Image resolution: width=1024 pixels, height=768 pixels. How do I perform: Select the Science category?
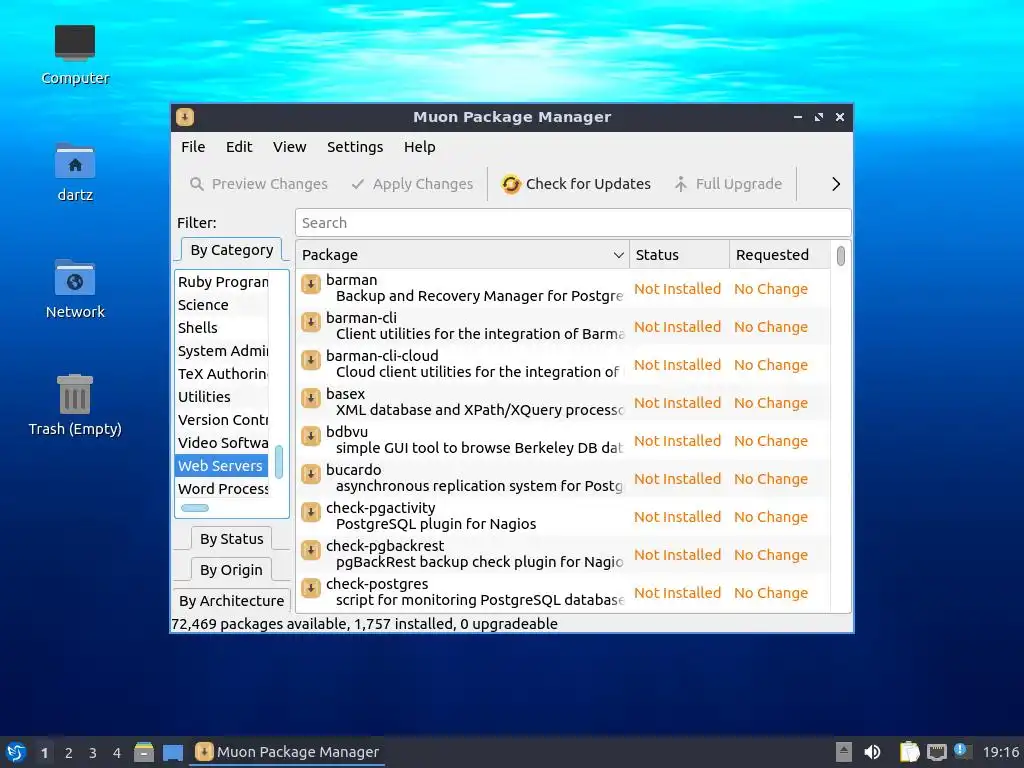223,305
